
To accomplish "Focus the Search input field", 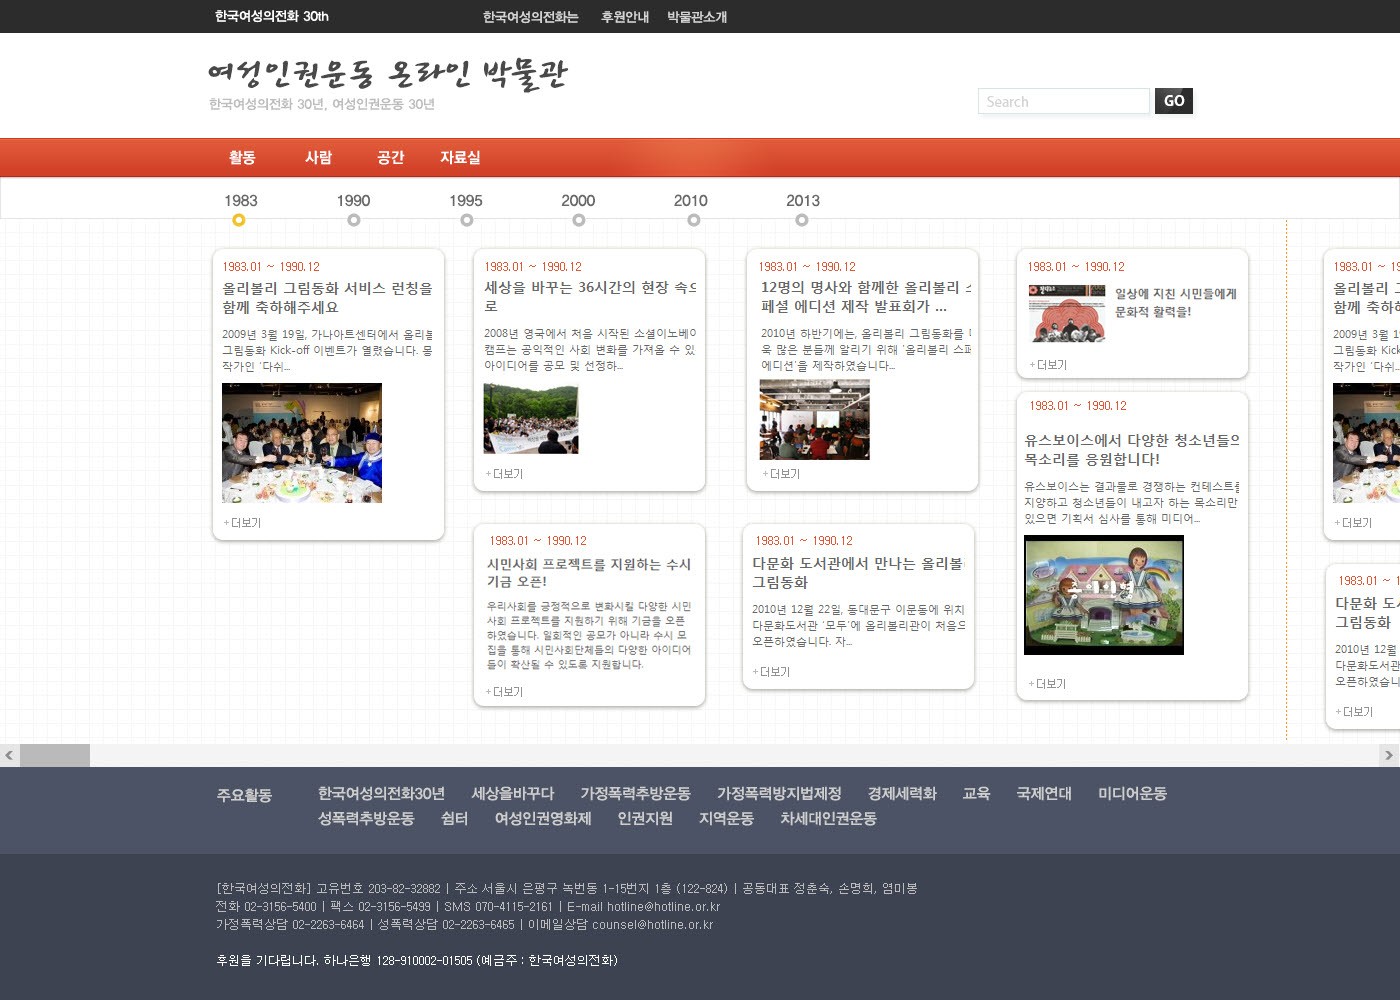I will tap(1063, 101).
